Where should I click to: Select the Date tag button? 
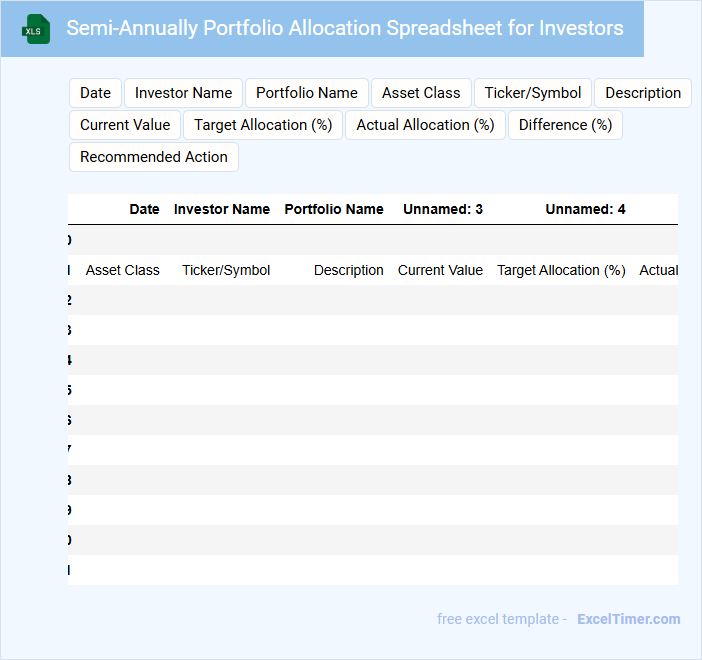click(95, 93)
